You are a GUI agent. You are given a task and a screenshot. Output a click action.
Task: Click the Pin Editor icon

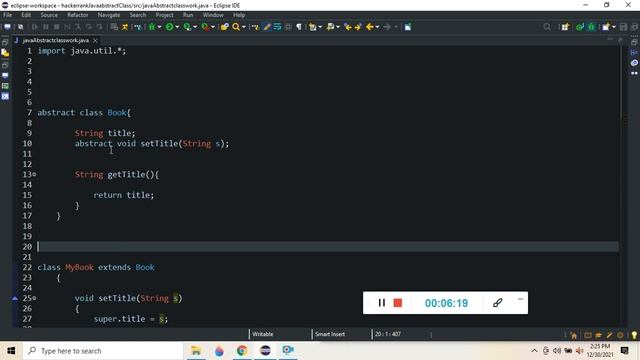408,27
